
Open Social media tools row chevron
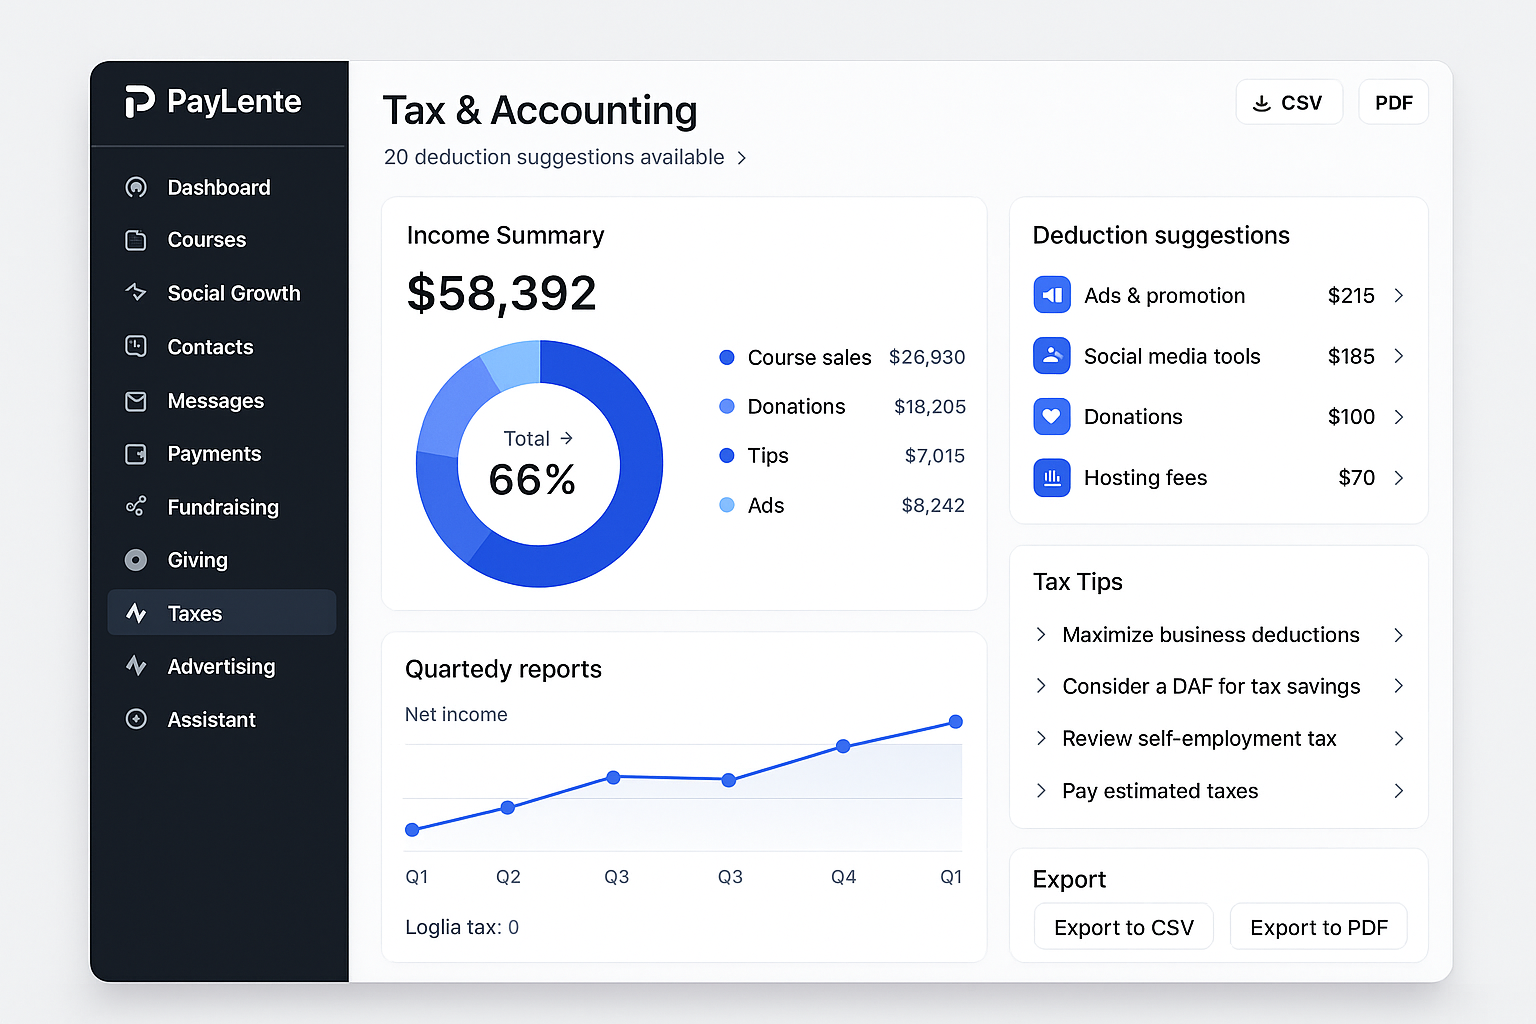click(x=1399, y=356)
